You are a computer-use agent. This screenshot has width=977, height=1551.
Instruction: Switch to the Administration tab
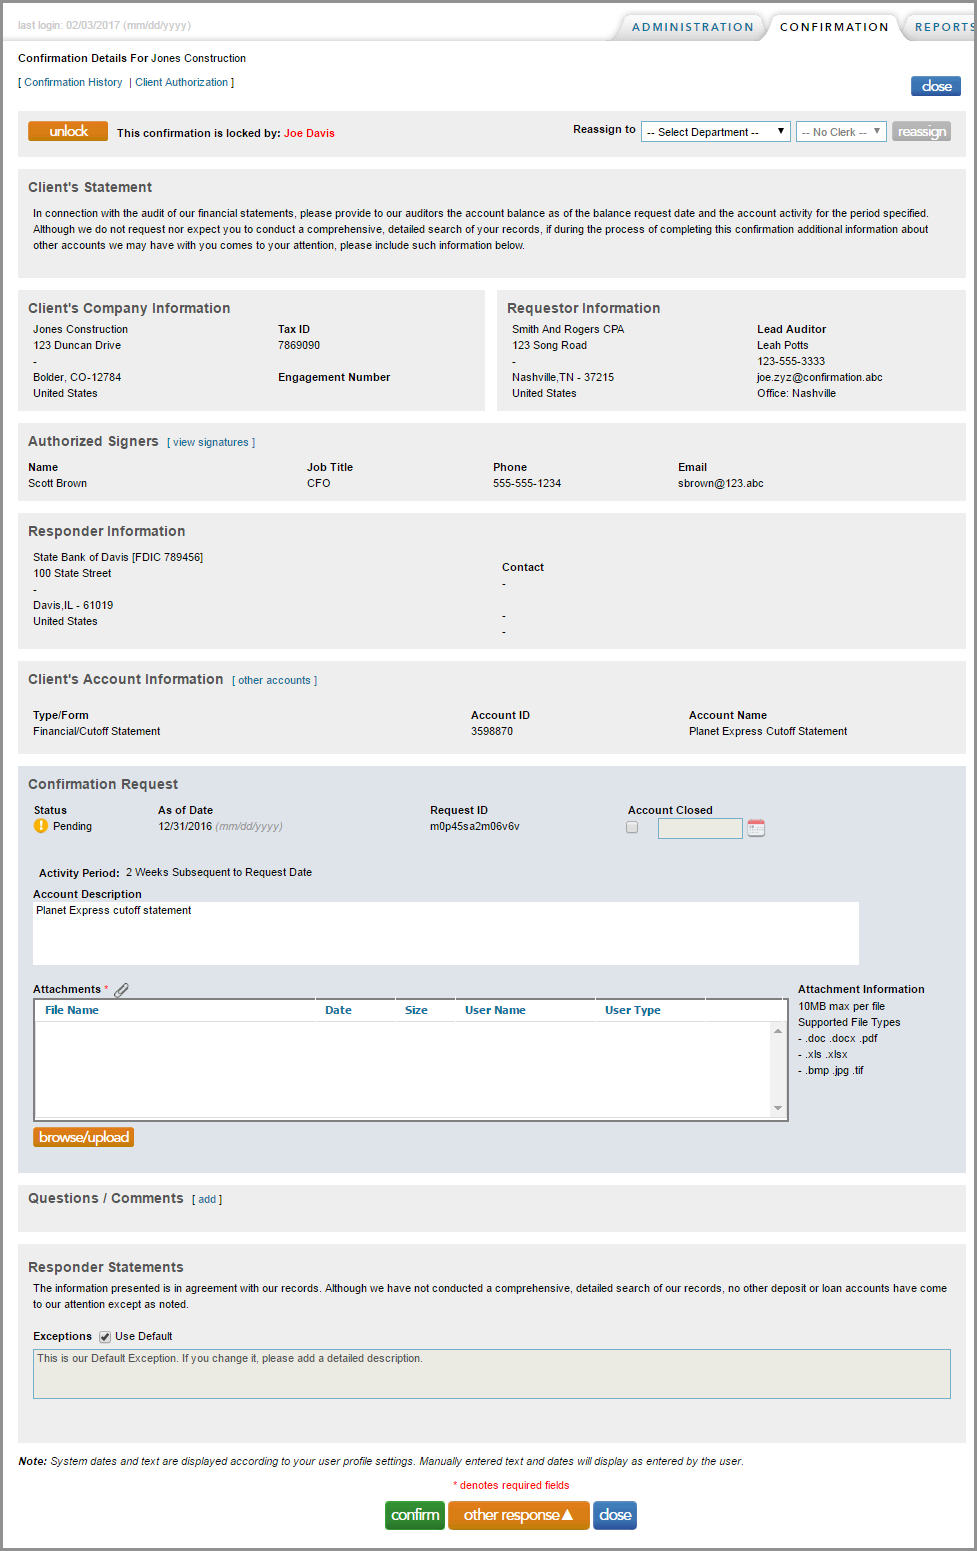pyautogui.click(x=693, y=27)
